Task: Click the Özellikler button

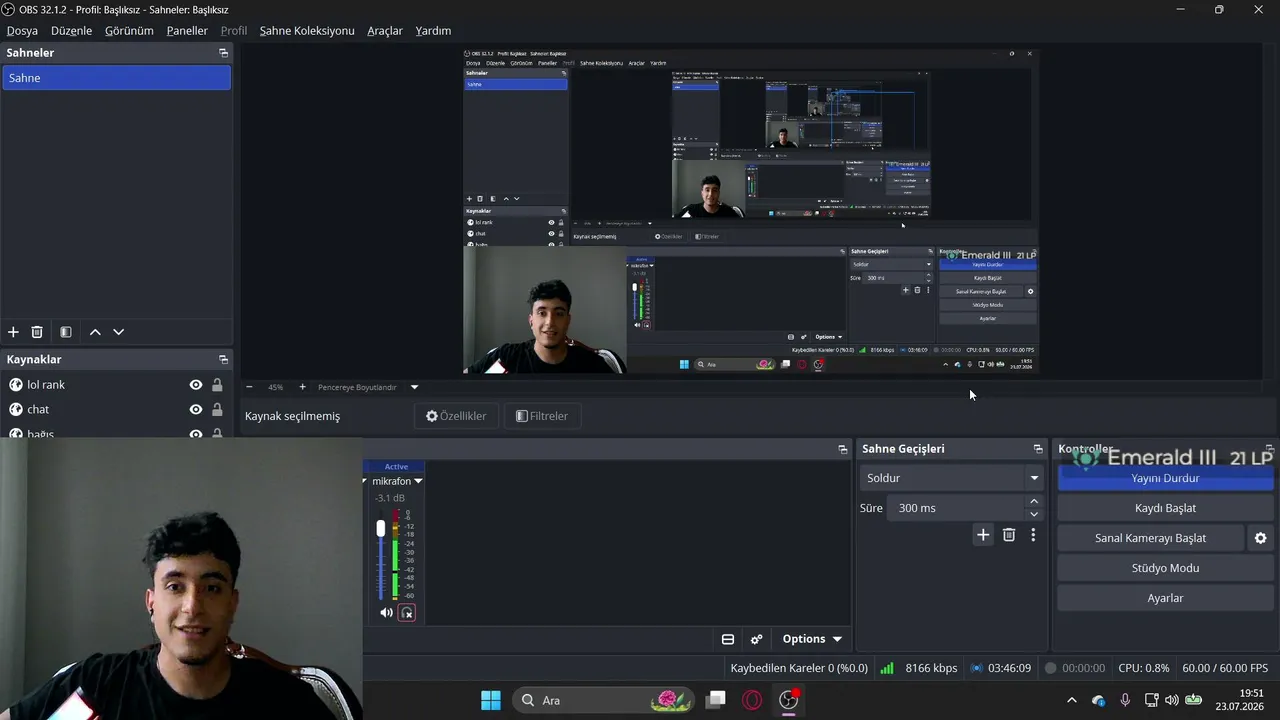Action: click(456, 416)
